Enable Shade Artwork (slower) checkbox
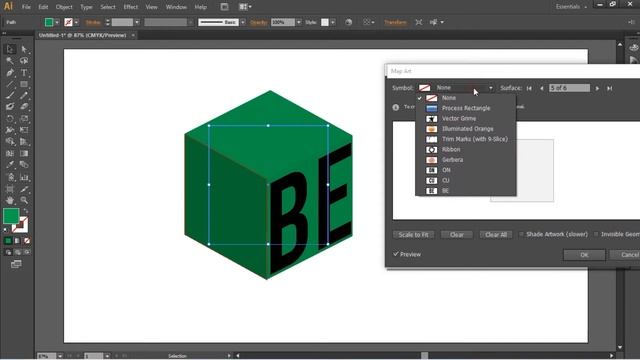Viewport: 640px width, 360px height. coord(521,234)
